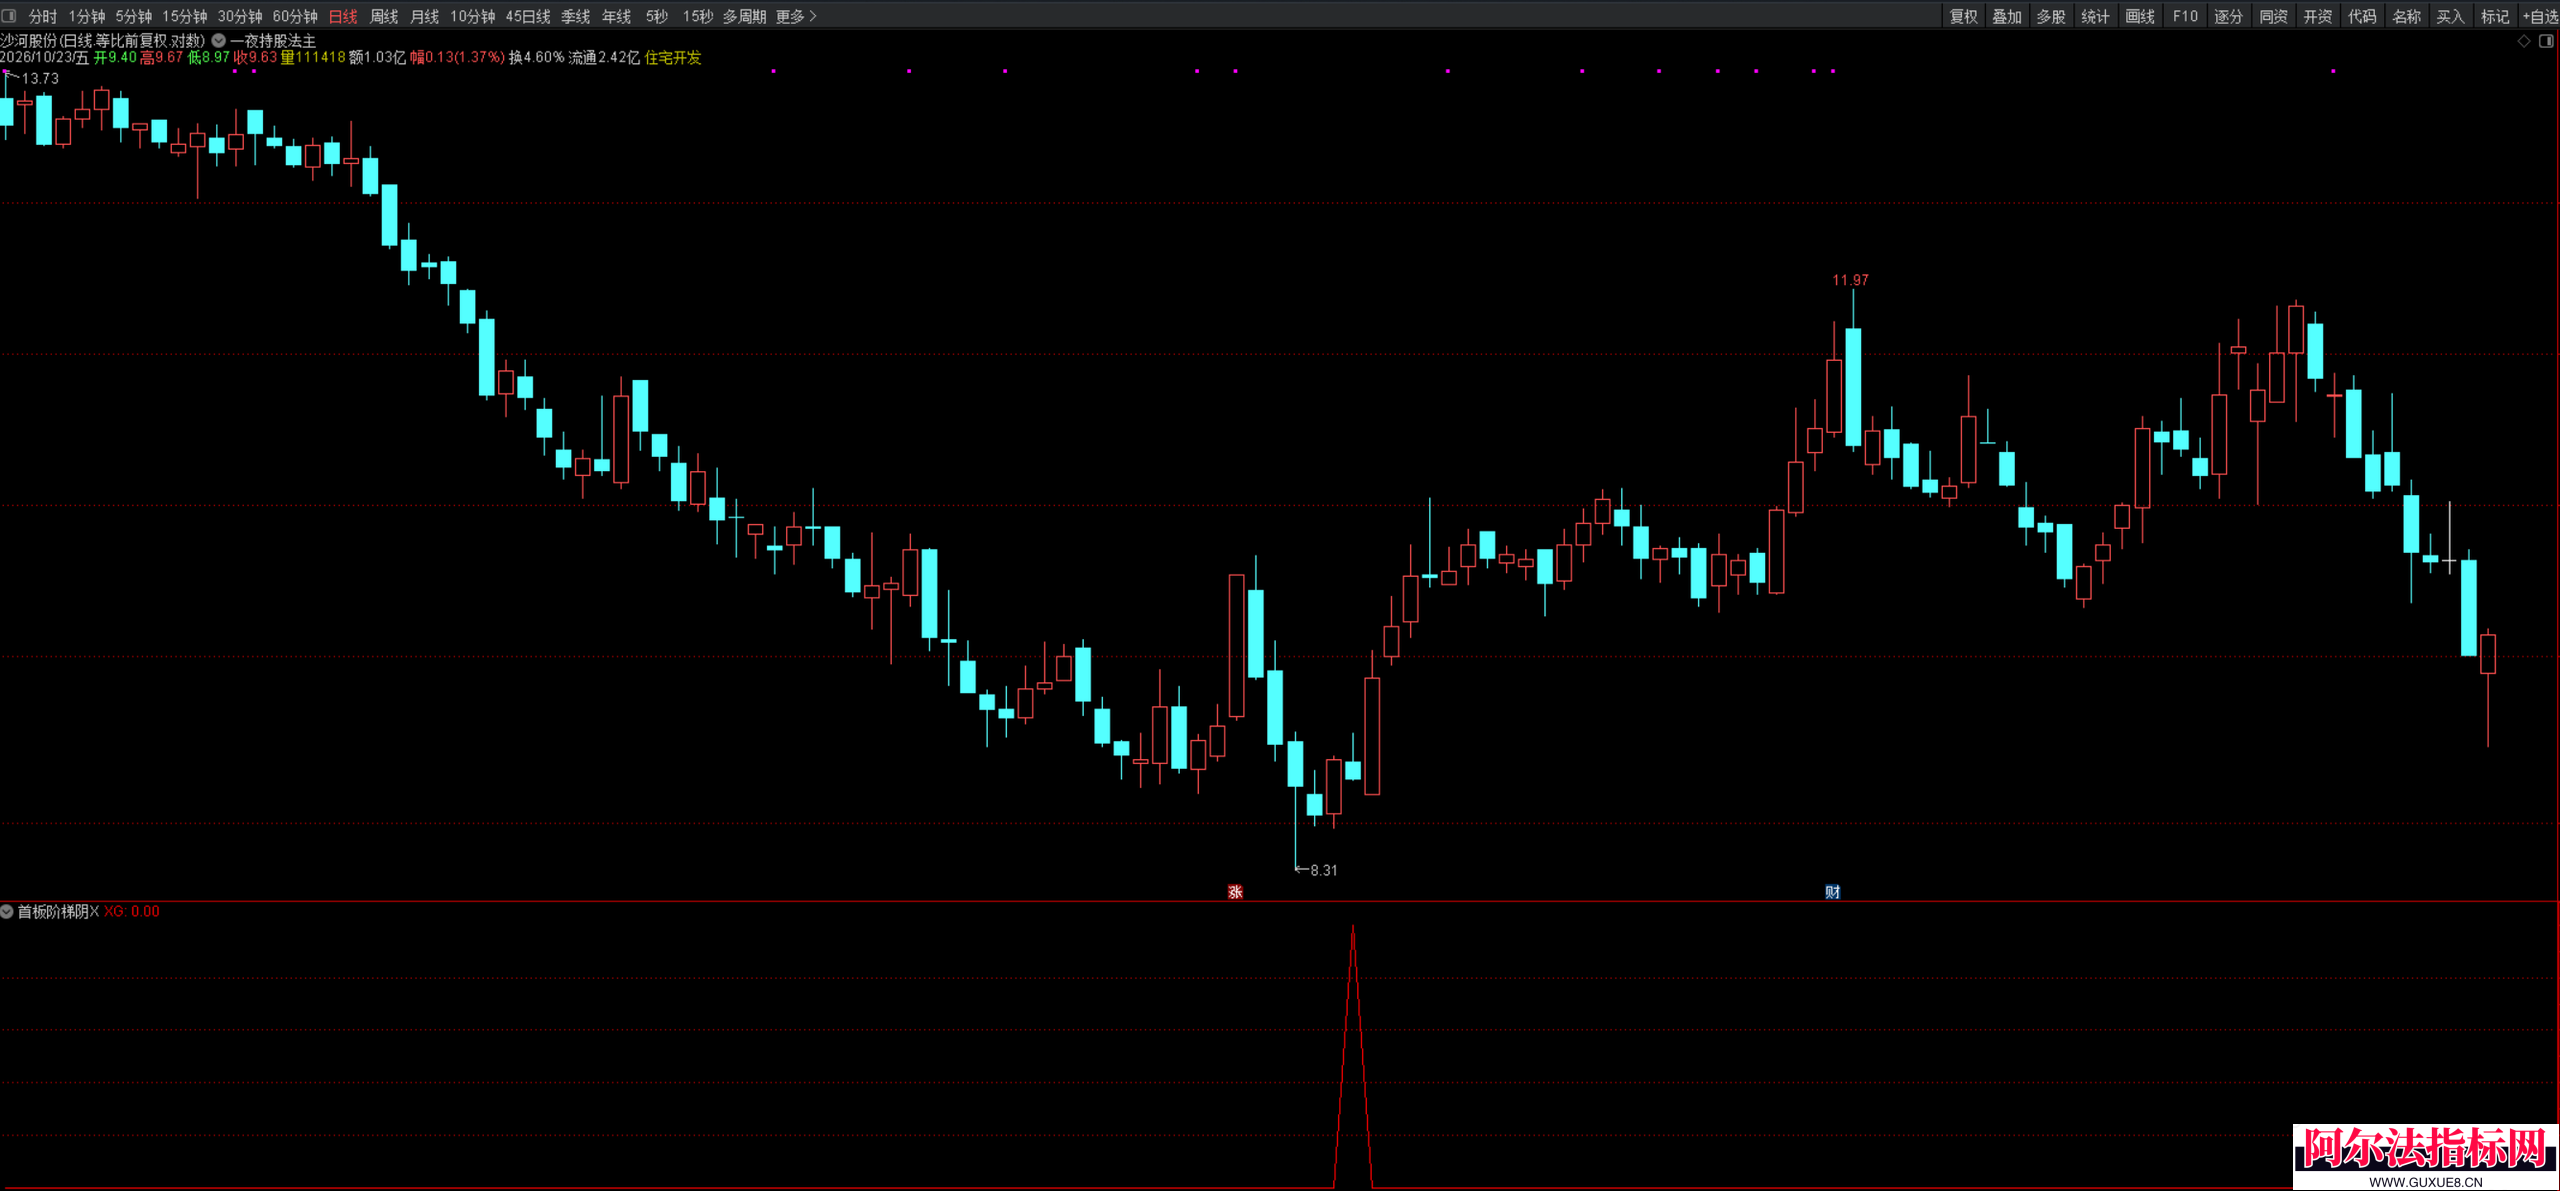Select the 10分钟 period tab

click(x=472, y=16)
